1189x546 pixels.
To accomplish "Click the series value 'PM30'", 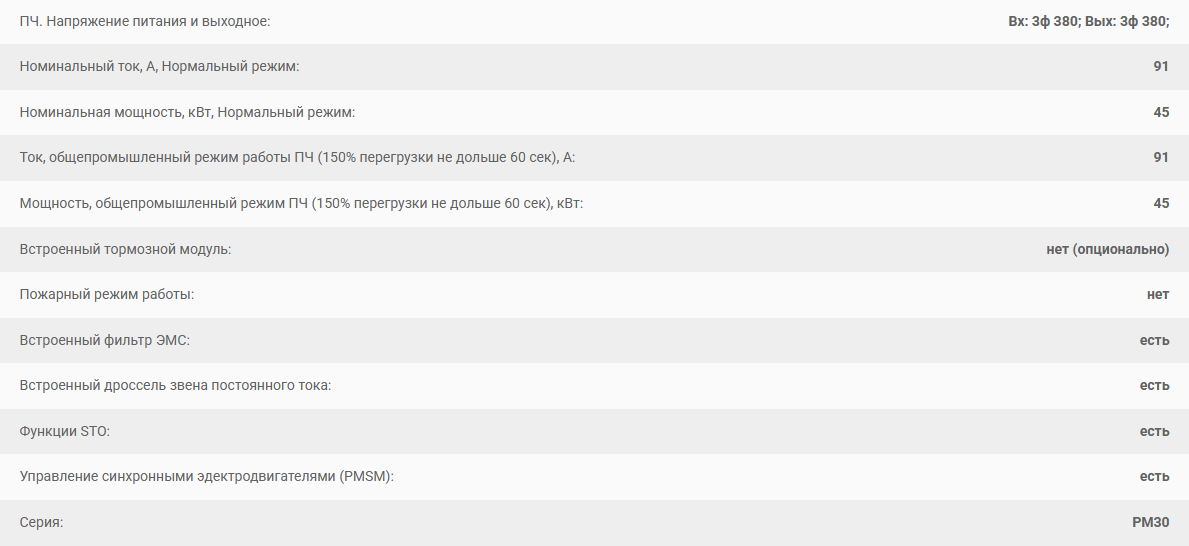I will [x=1150, y=522].
